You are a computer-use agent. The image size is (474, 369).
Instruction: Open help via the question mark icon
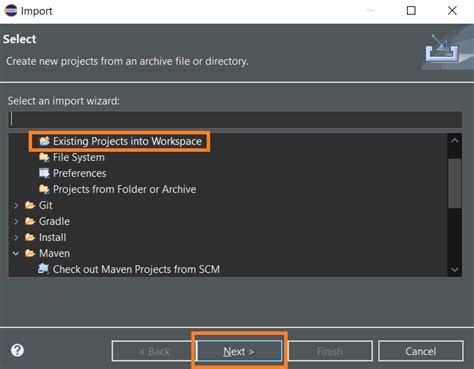click(x=17, y=350)
